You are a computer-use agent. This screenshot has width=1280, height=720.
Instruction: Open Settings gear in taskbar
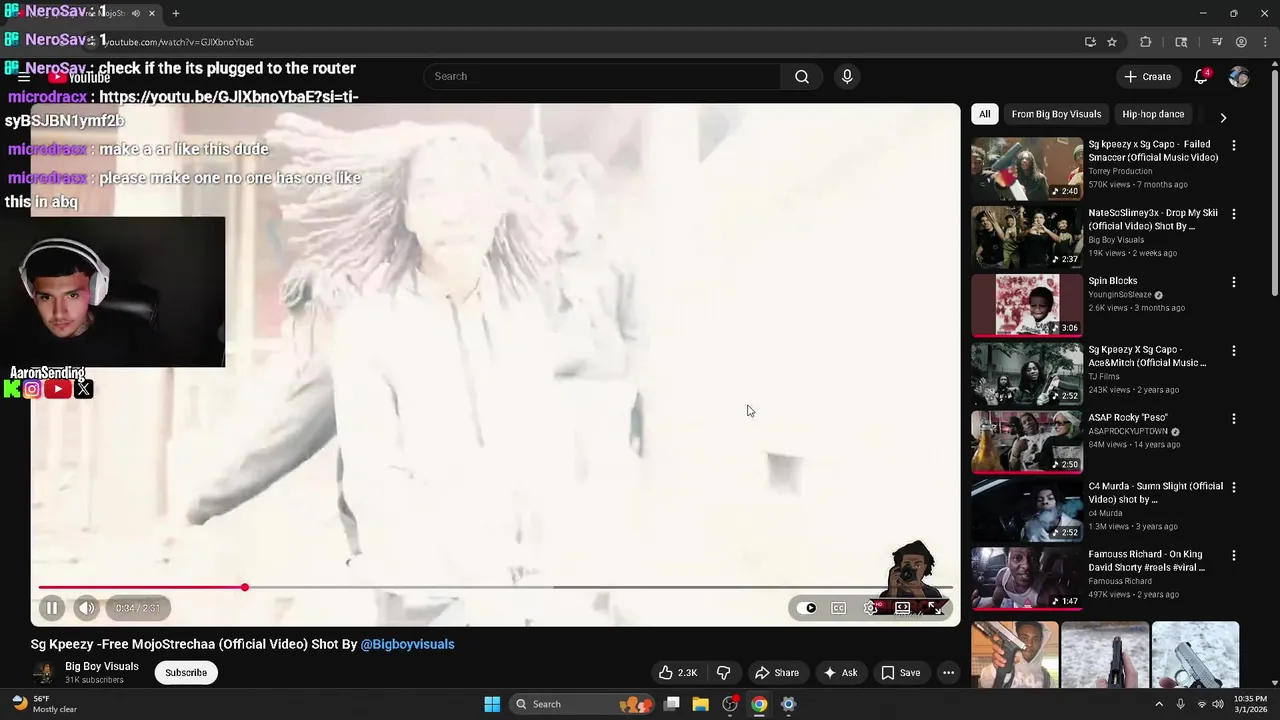788,704
